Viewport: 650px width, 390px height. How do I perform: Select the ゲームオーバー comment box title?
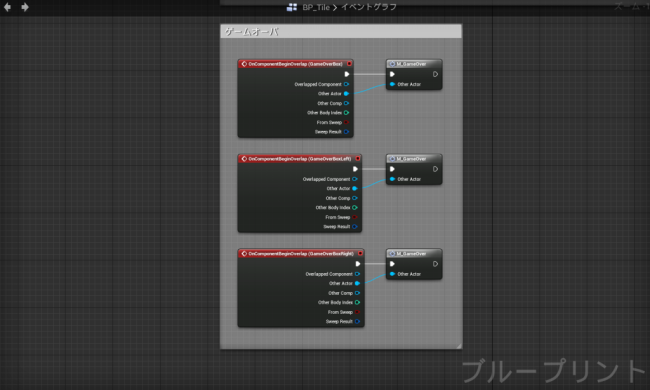point(252,31)
